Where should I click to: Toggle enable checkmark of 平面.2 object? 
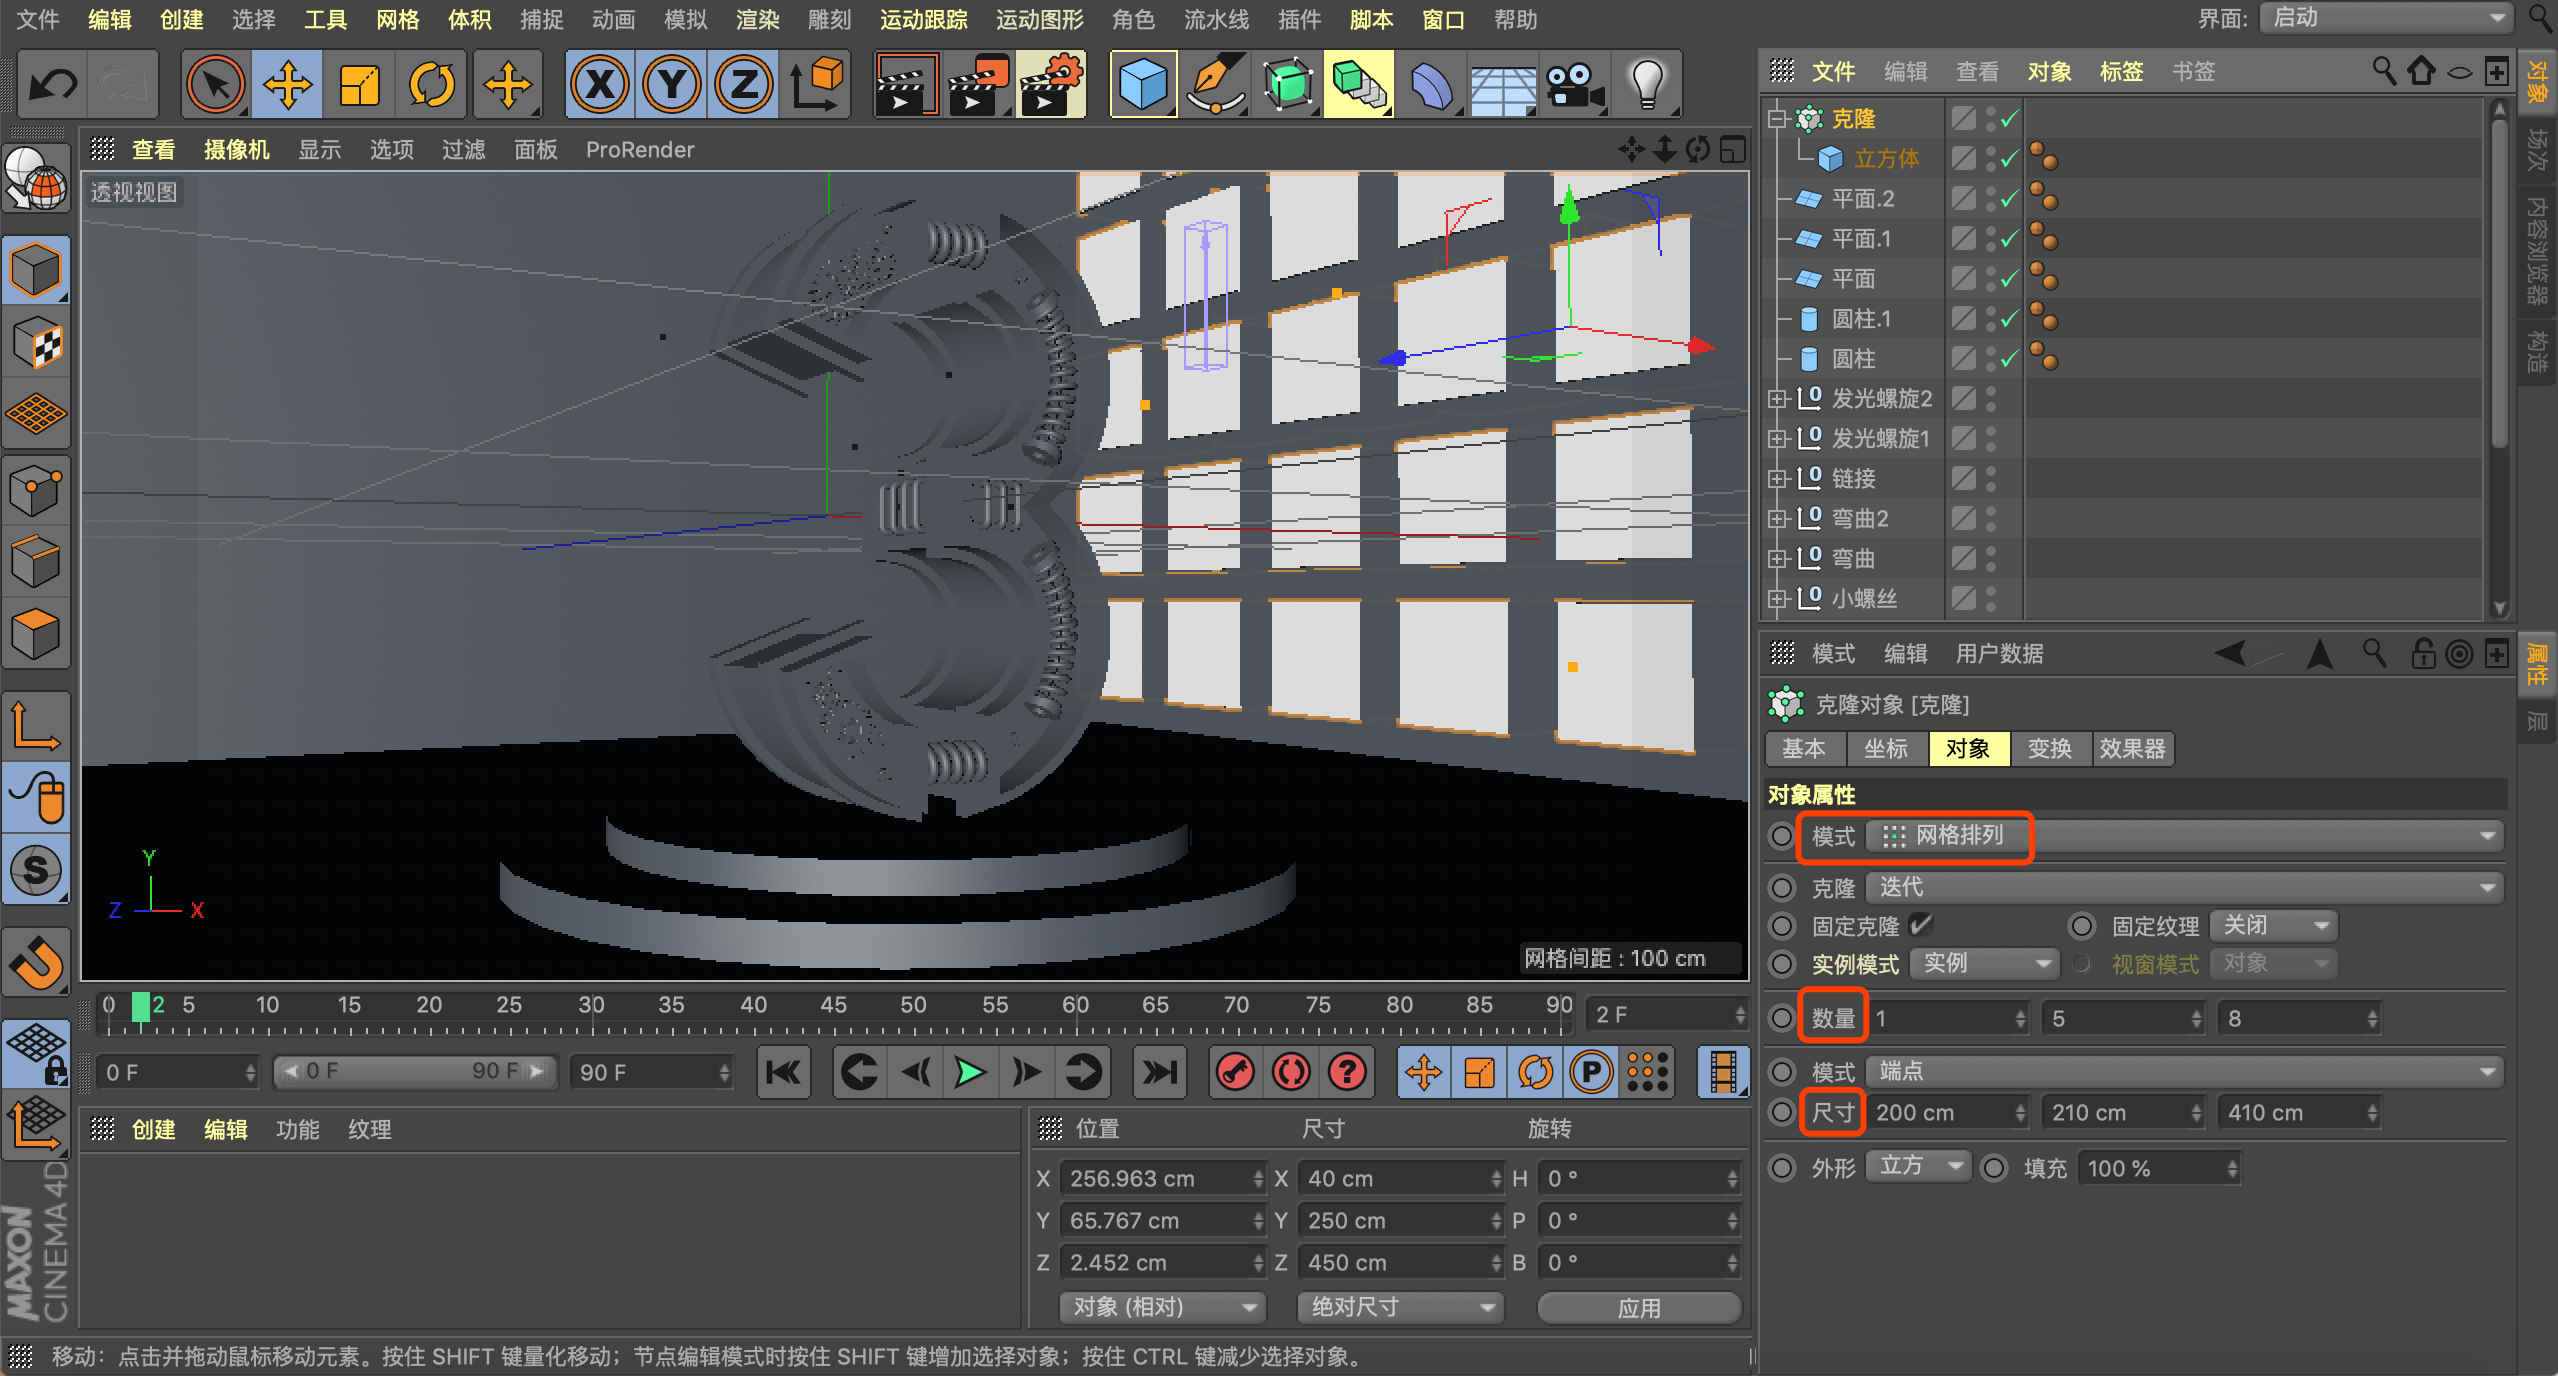[x=2009, y=199]
